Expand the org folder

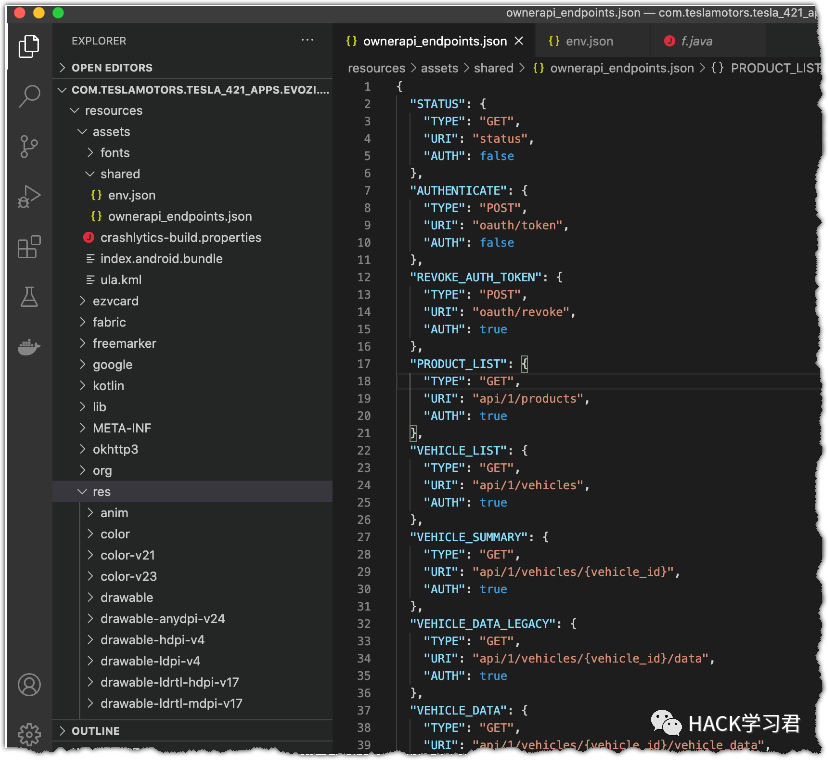pyautogui.click(x=82, y=470)
